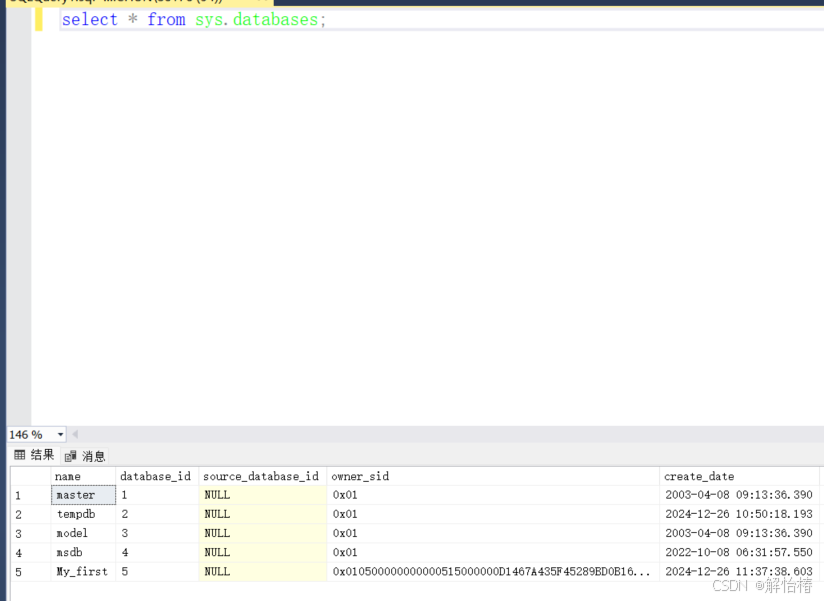Image resolution: width=824 pixels, height=601 pixels.
Task: Select the 'tempdb' name cell
Action: (84, 514)
